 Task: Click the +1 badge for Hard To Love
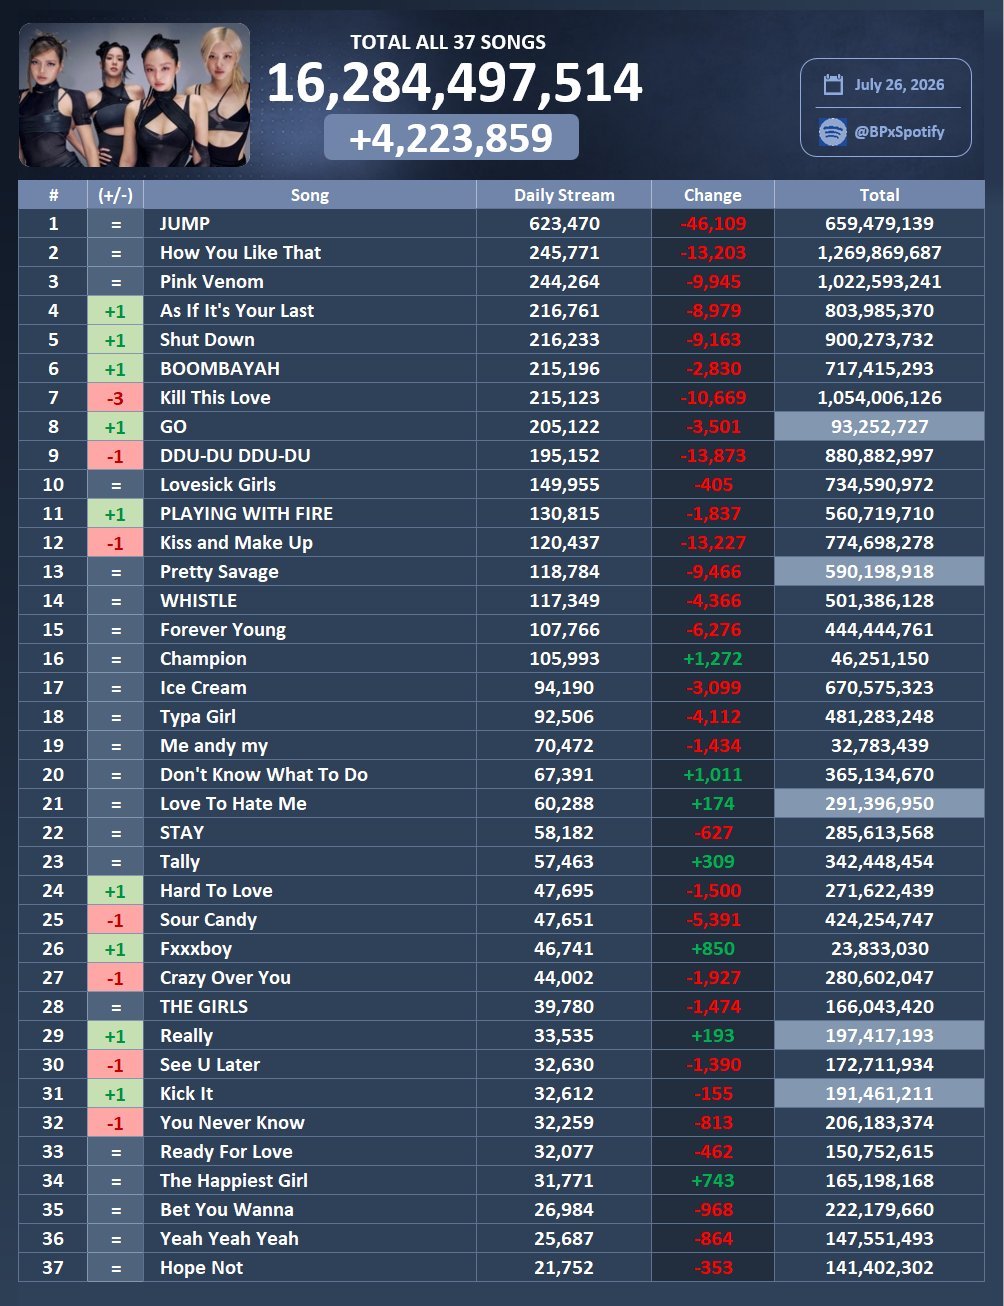tap(116, 891)
